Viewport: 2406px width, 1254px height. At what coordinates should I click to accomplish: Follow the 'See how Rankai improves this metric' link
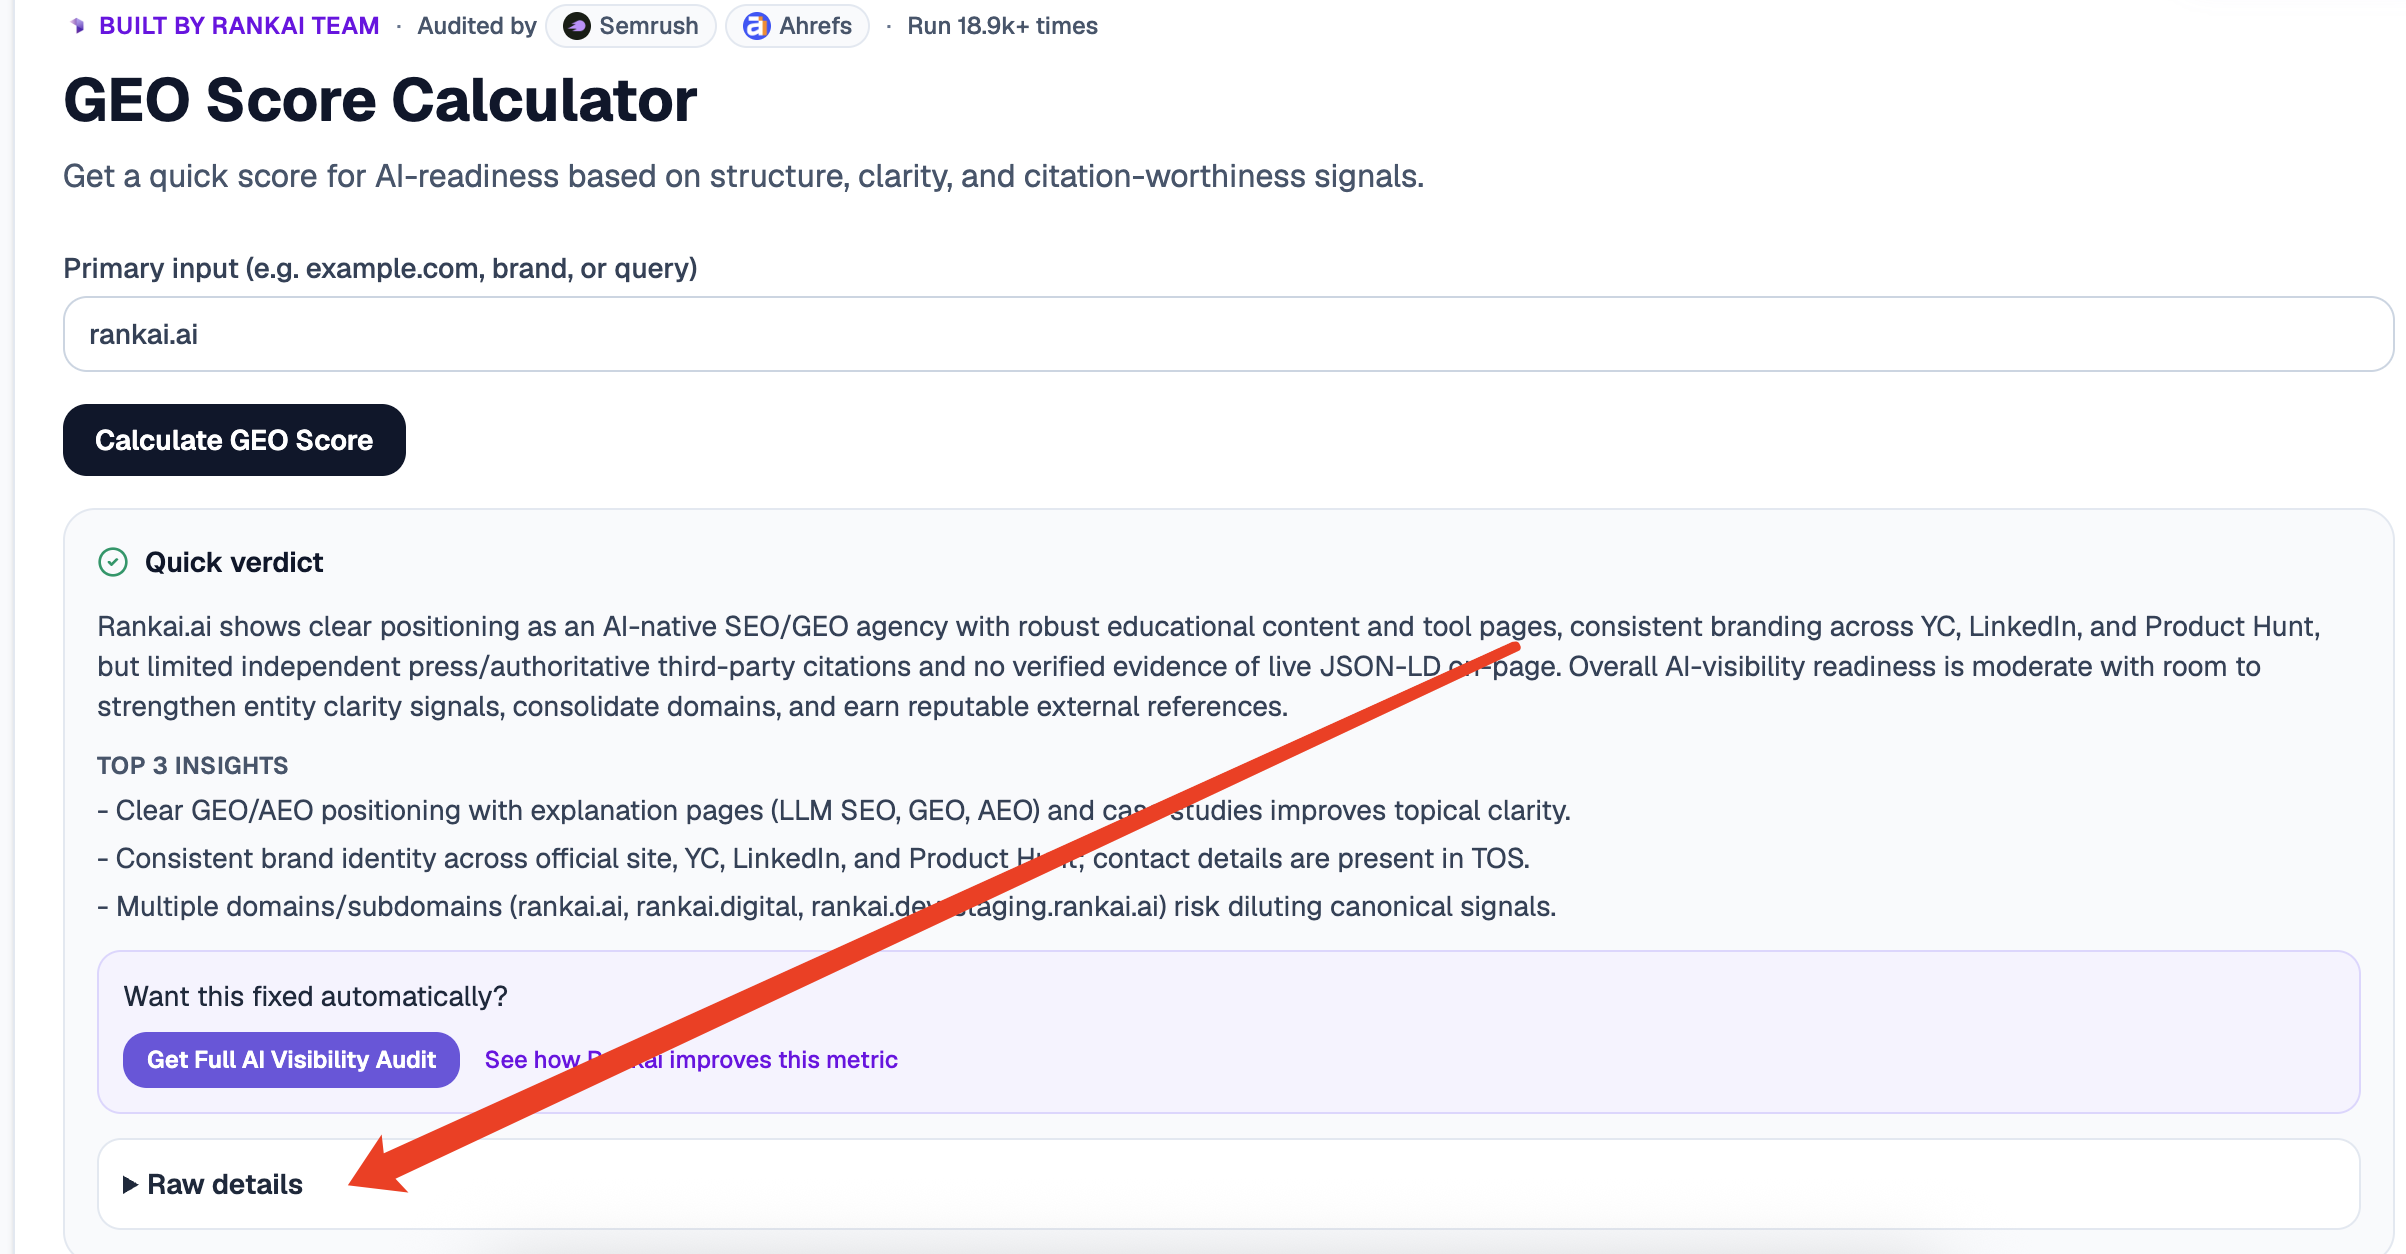click(x=691, y=1060)
